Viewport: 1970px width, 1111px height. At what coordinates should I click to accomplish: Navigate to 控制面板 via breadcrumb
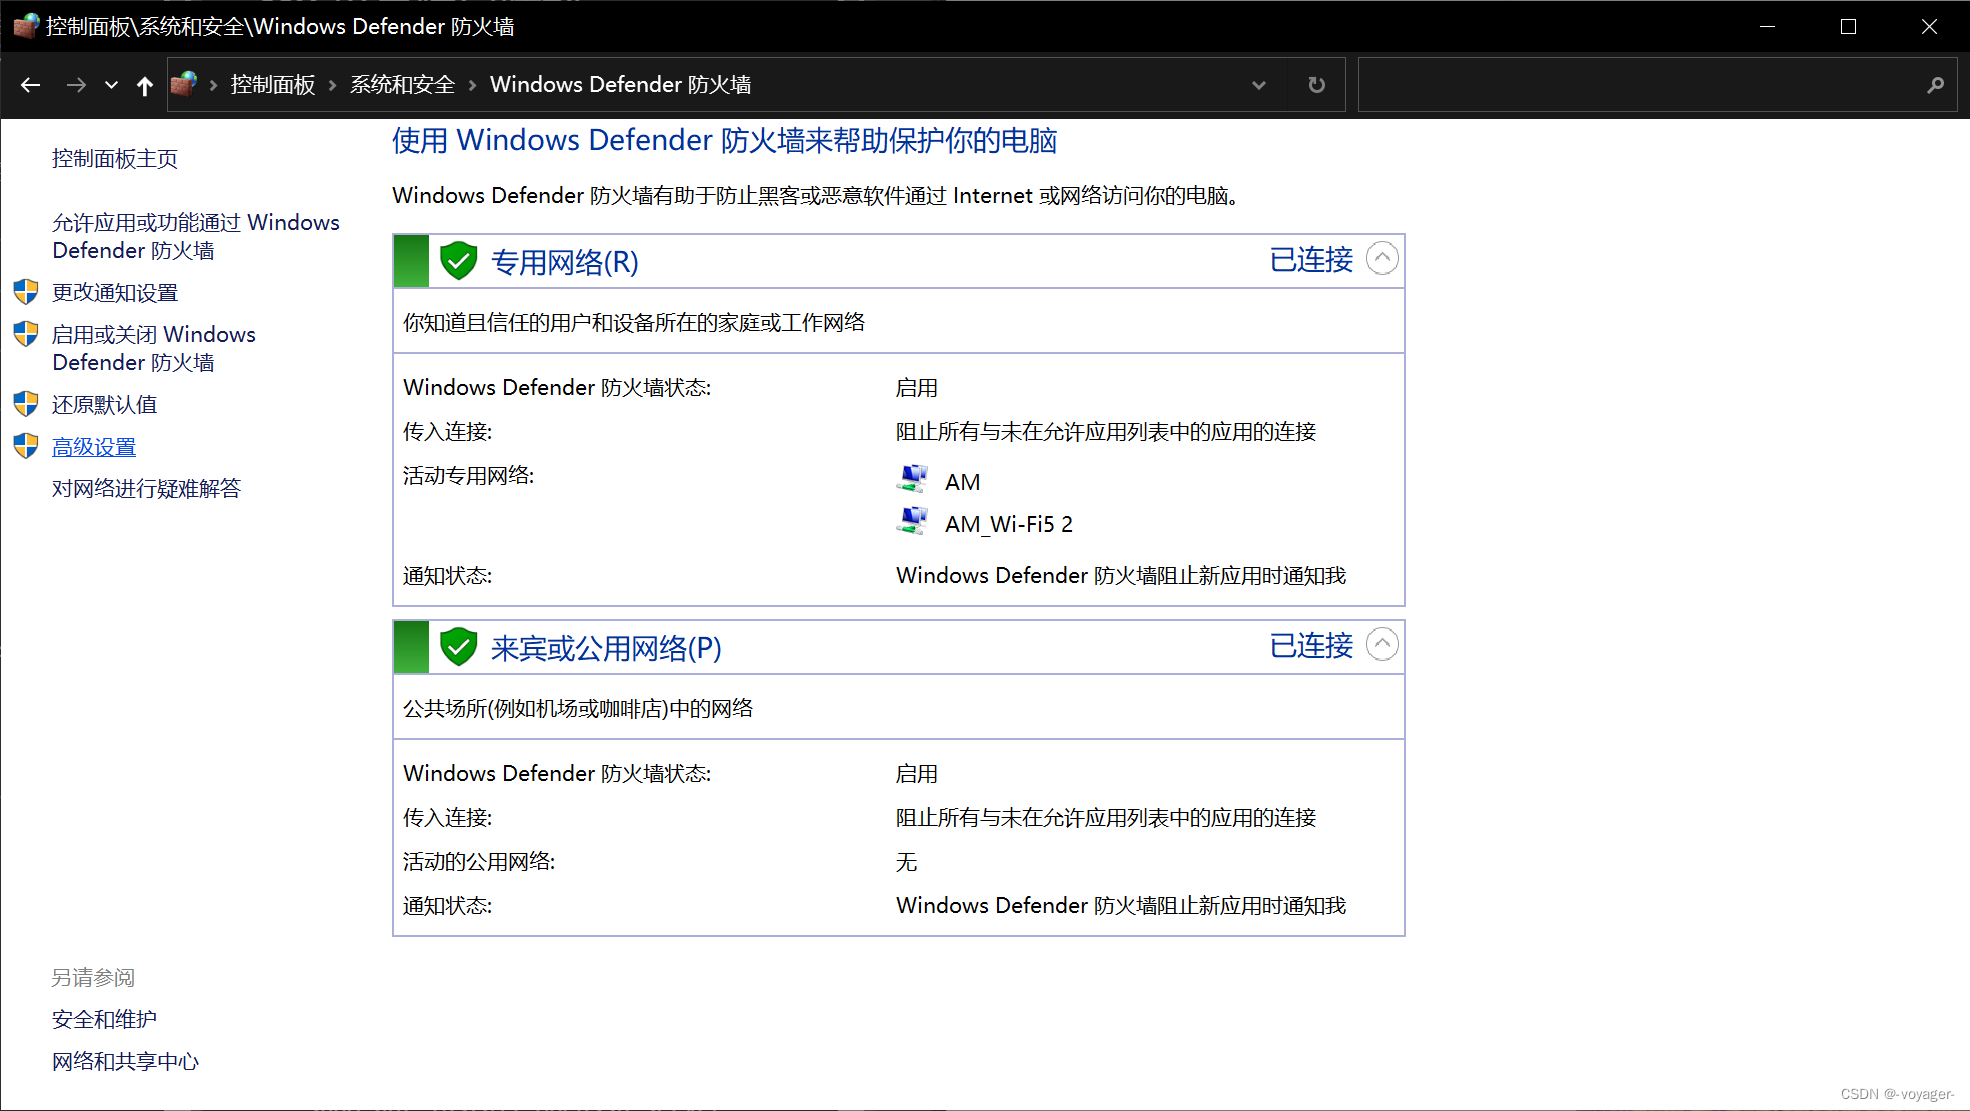pos(272,84)
